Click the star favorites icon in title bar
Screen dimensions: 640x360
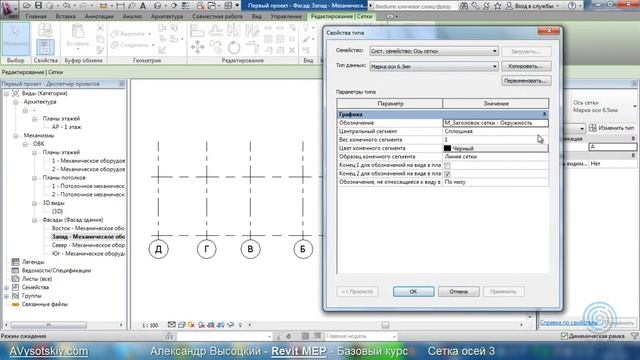(x=497, y=6)
